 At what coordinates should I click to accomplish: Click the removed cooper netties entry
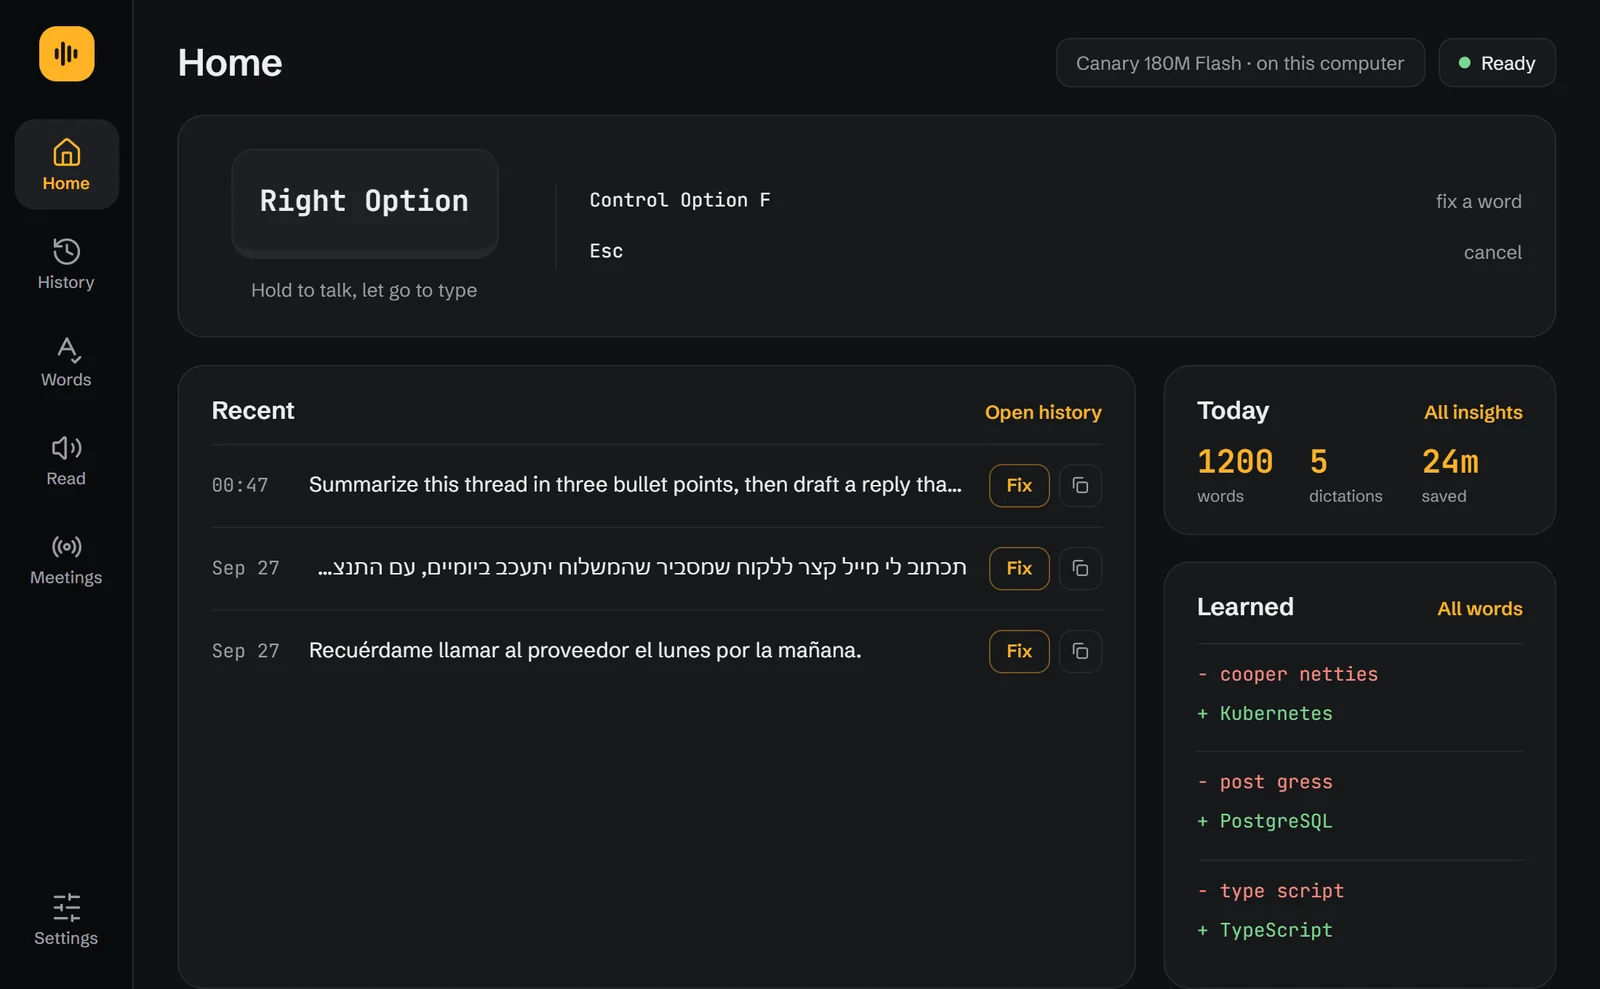pos(1288,674)
